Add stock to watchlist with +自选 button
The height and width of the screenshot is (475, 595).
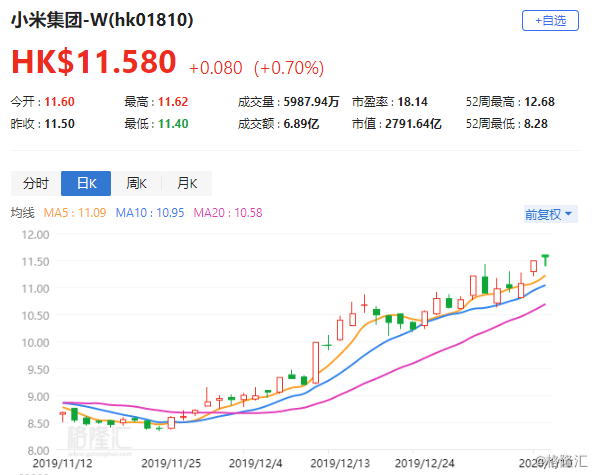click(550, 20)
